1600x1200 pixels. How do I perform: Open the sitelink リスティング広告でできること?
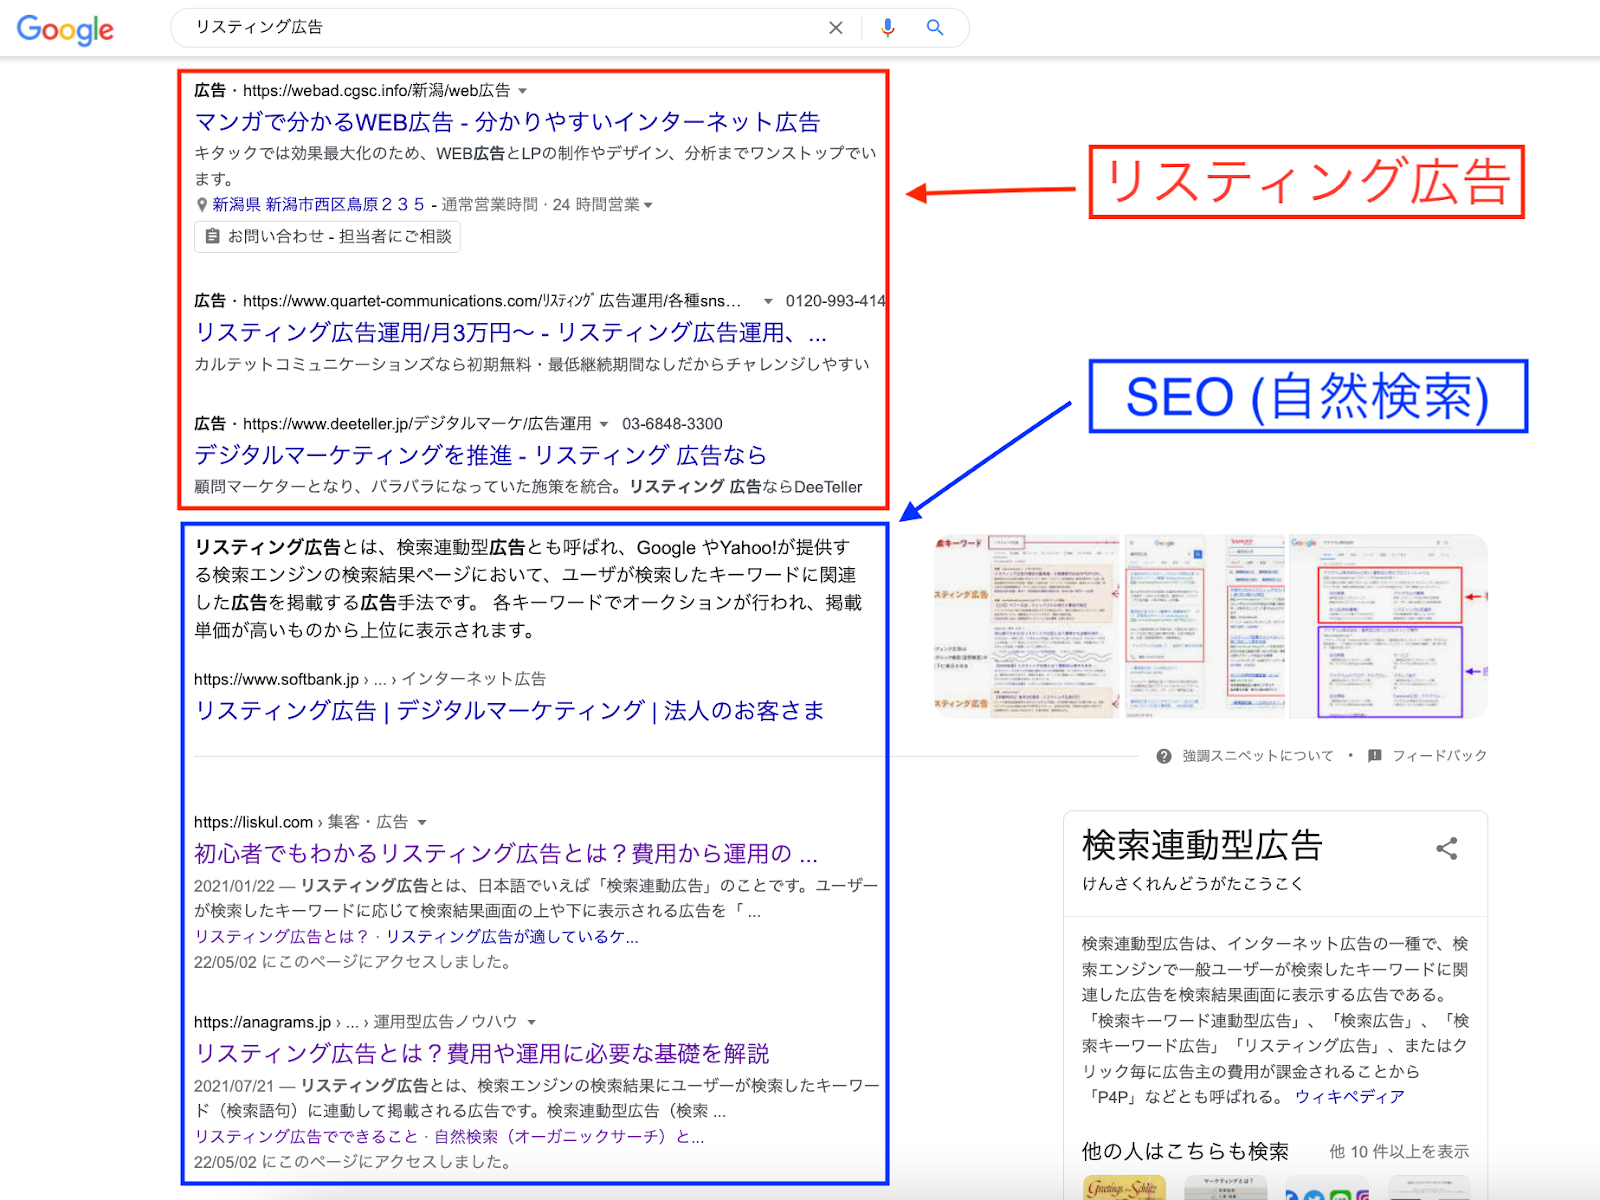[x=306, y=1137]
